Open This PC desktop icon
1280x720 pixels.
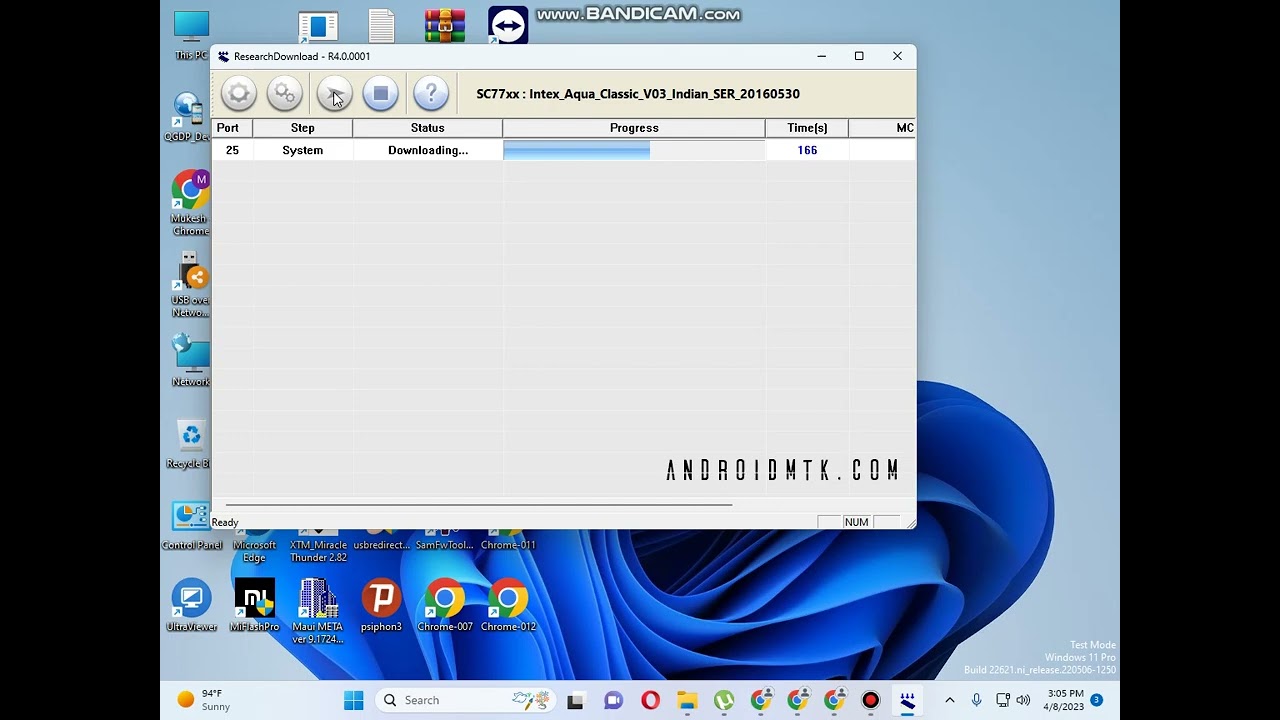pos(191,35)
